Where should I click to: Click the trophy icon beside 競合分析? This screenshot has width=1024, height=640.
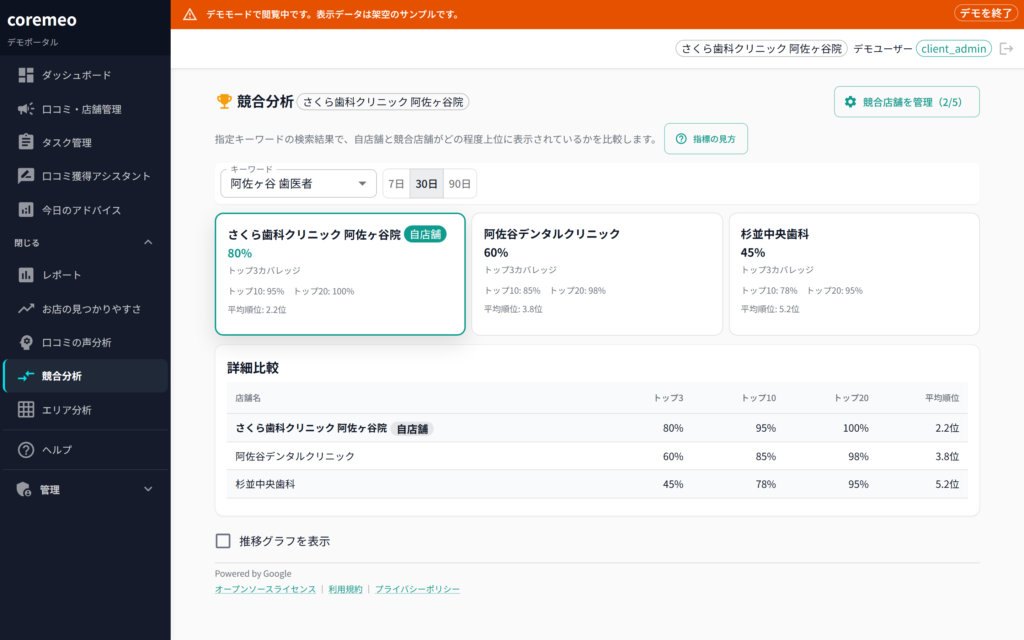223,101
